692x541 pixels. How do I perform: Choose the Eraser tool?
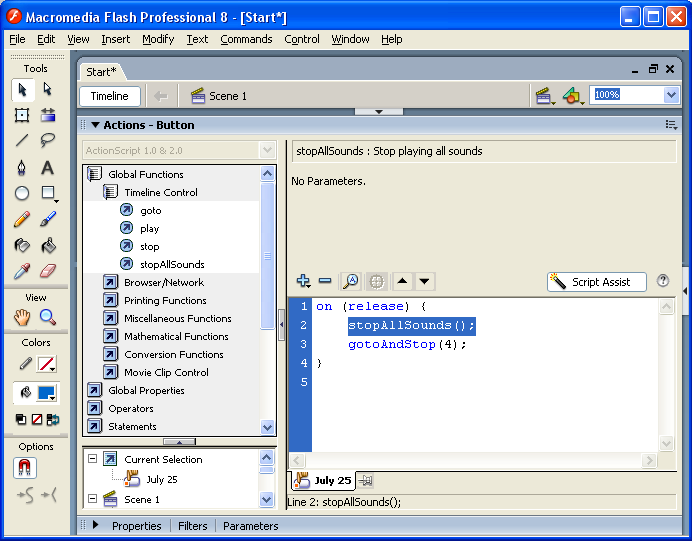click(47, 271)
